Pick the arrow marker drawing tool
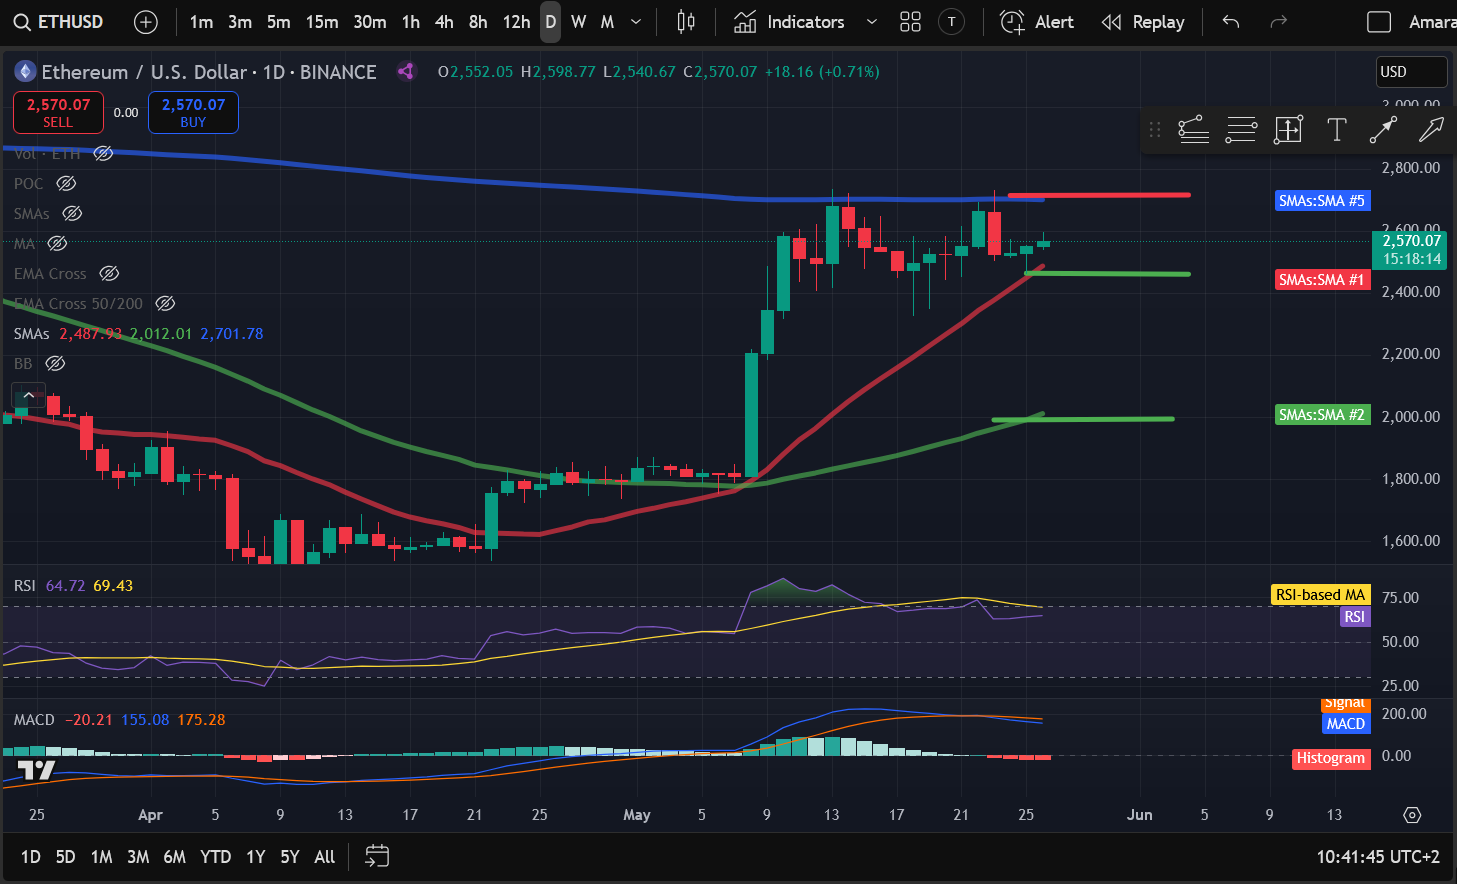The height and width of the screenshot is (884, 1457). tap(1431, 130)
